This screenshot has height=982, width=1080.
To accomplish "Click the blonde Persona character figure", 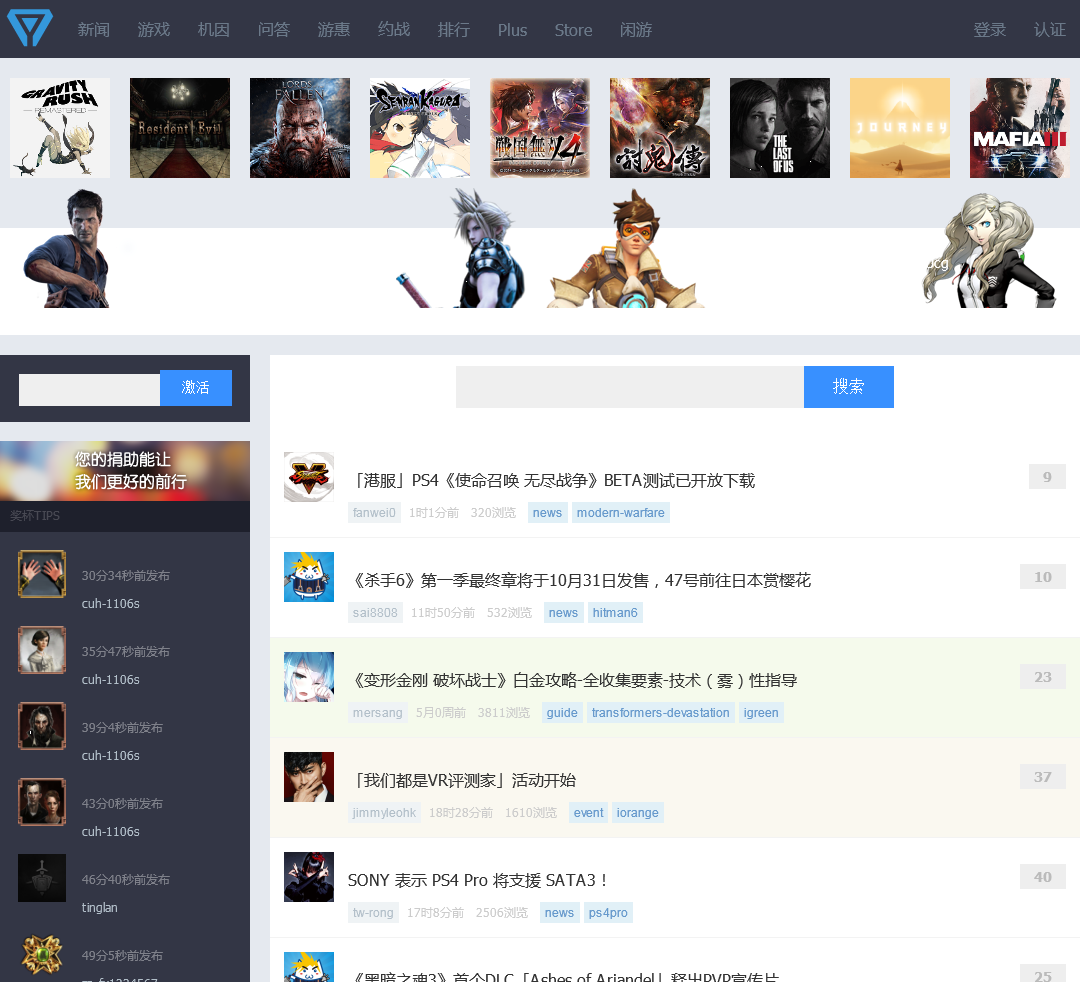I will 989,250.
